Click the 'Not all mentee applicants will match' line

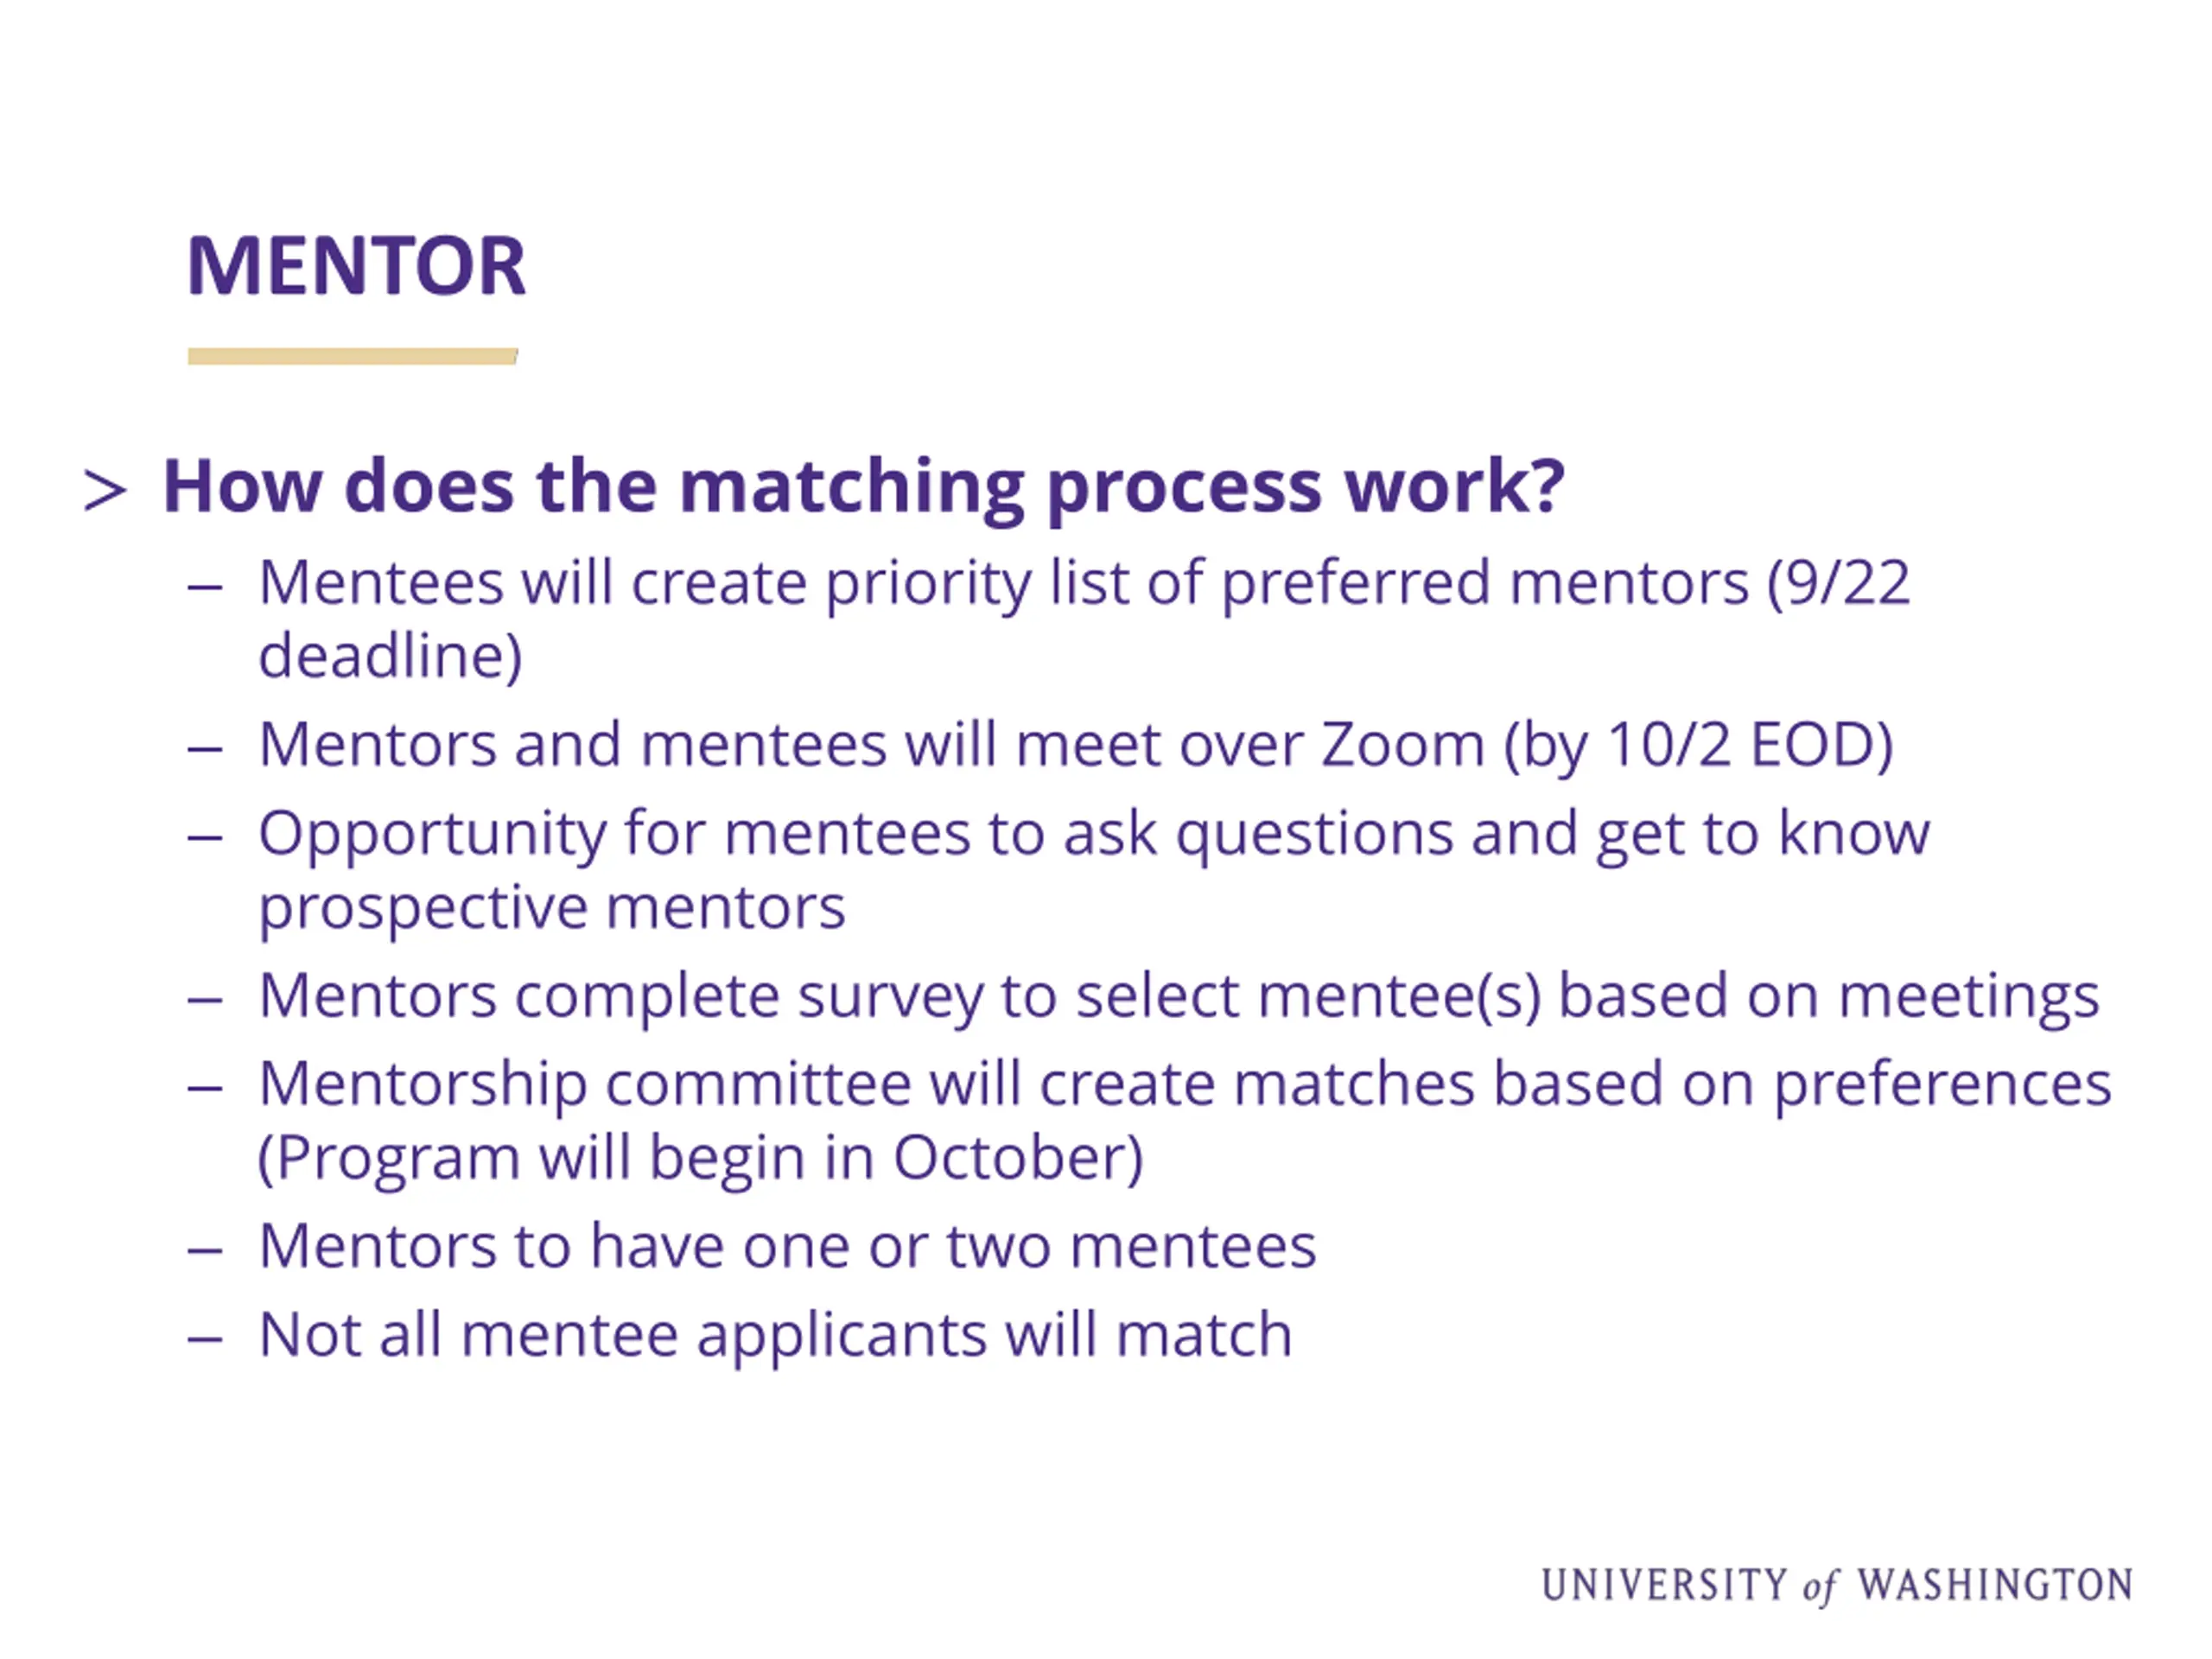click(775, 1336)
